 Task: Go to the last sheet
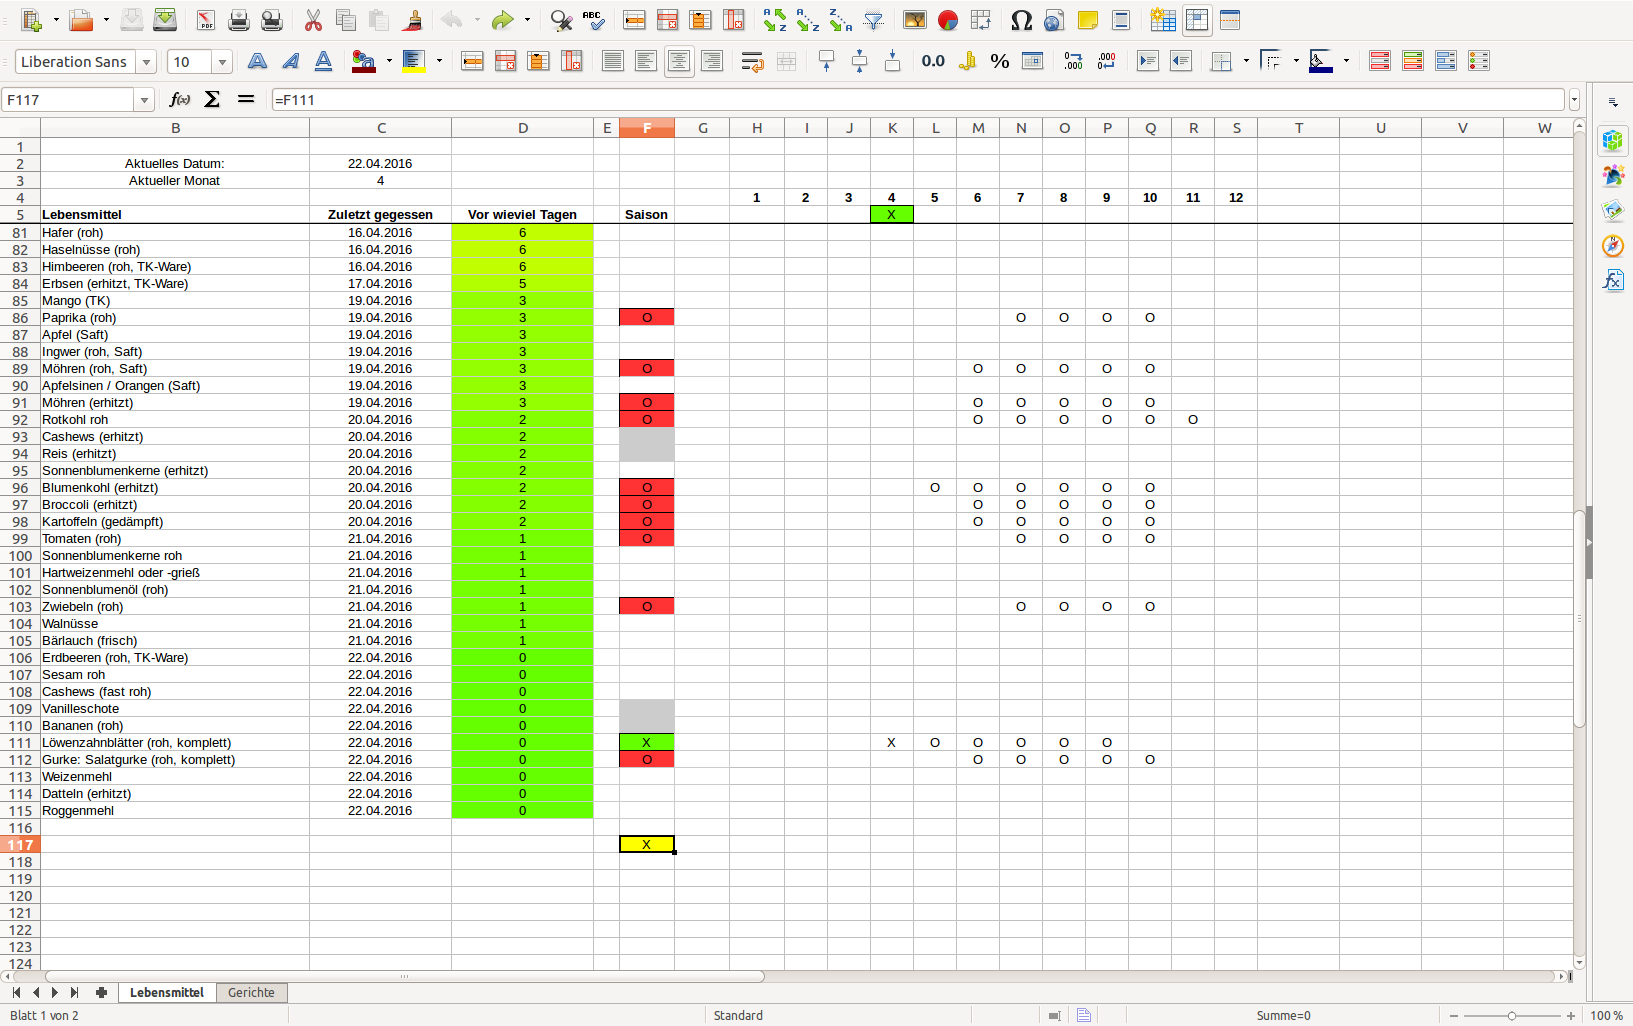coord(74,992)
